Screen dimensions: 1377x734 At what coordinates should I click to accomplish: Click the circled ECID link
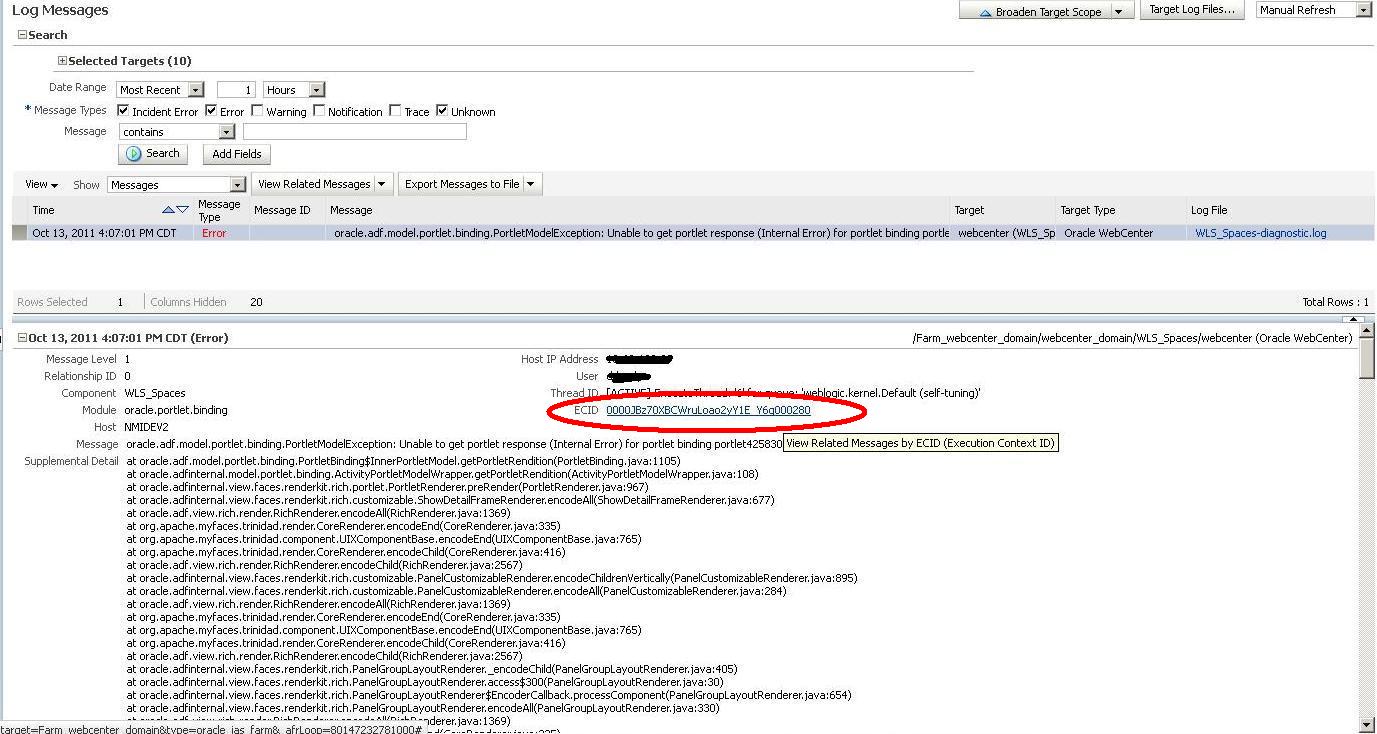[x=707, y=410]
